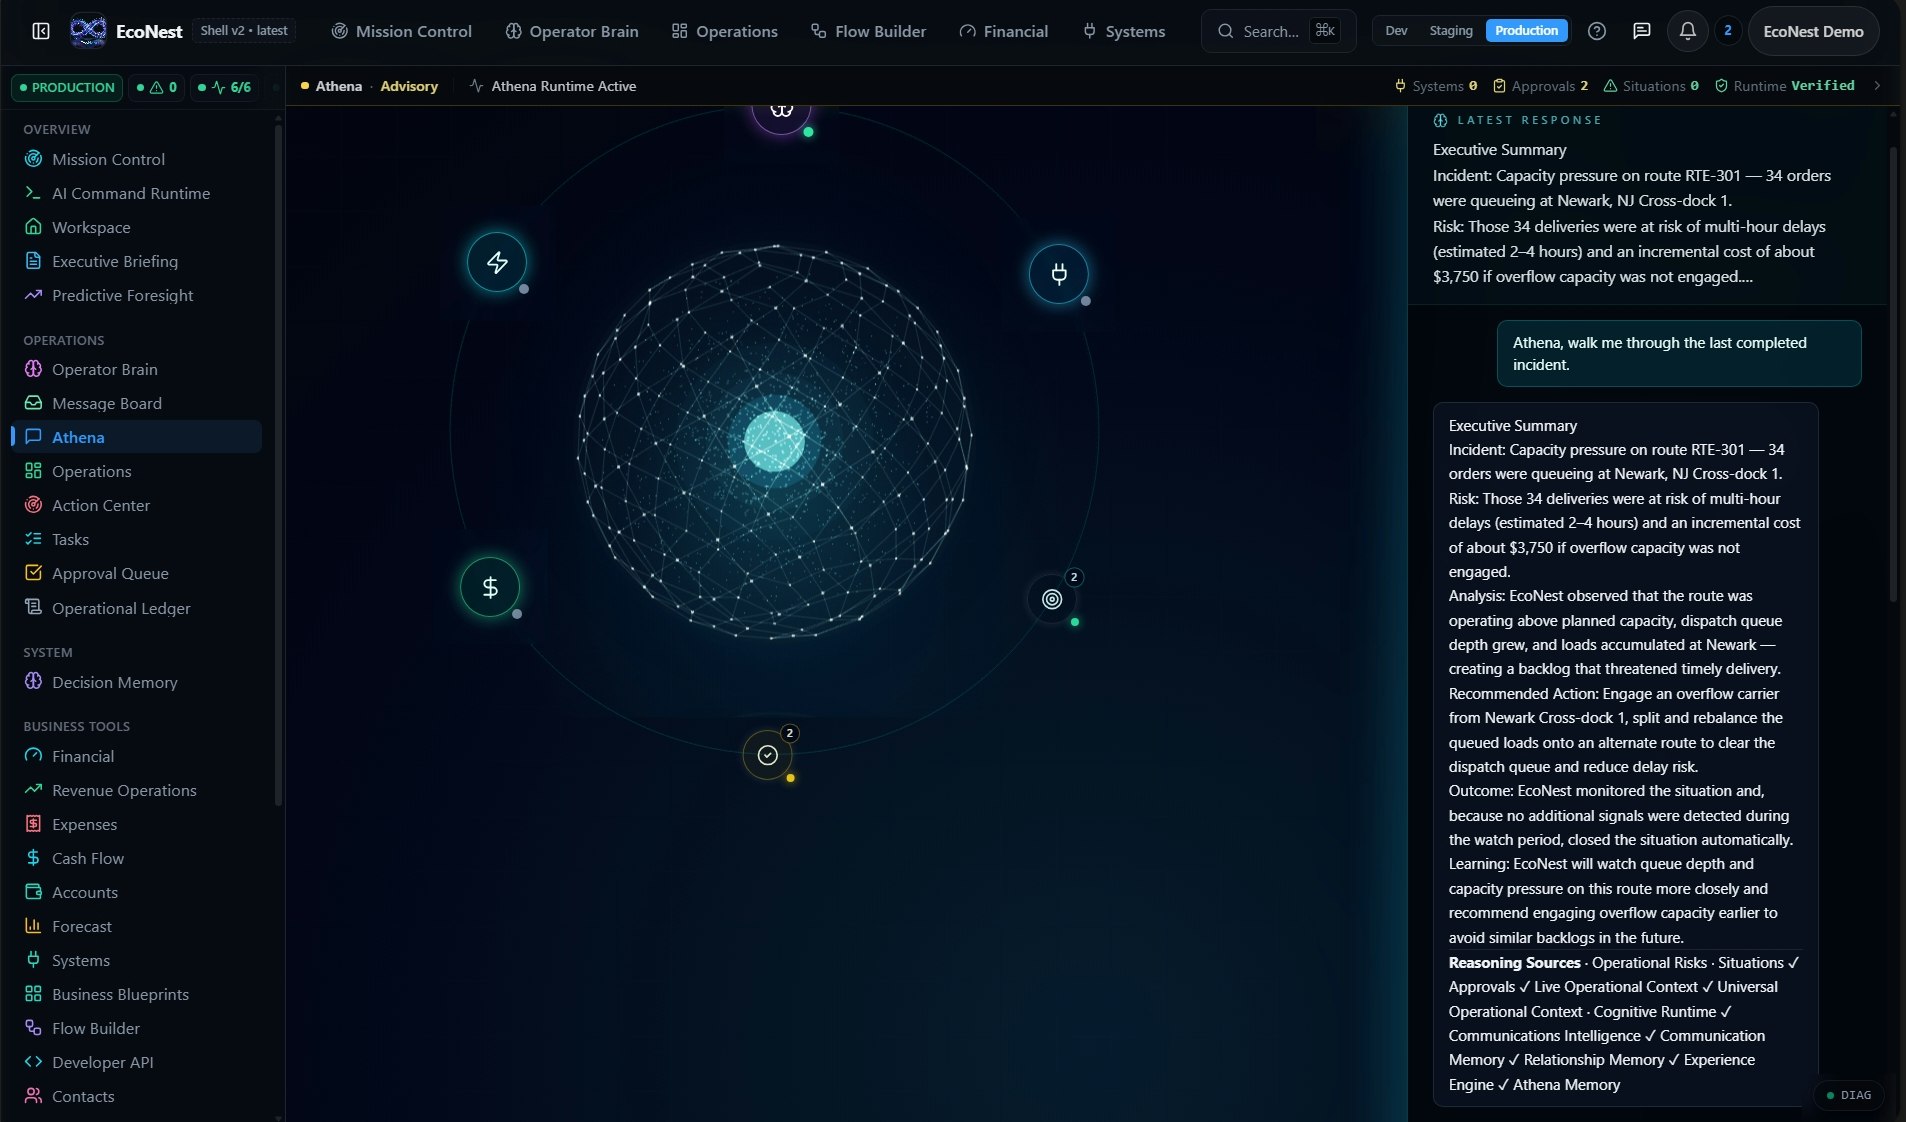Open the notifications bell icon
1906x1122 pixels.
click(x=1688, y=31)
